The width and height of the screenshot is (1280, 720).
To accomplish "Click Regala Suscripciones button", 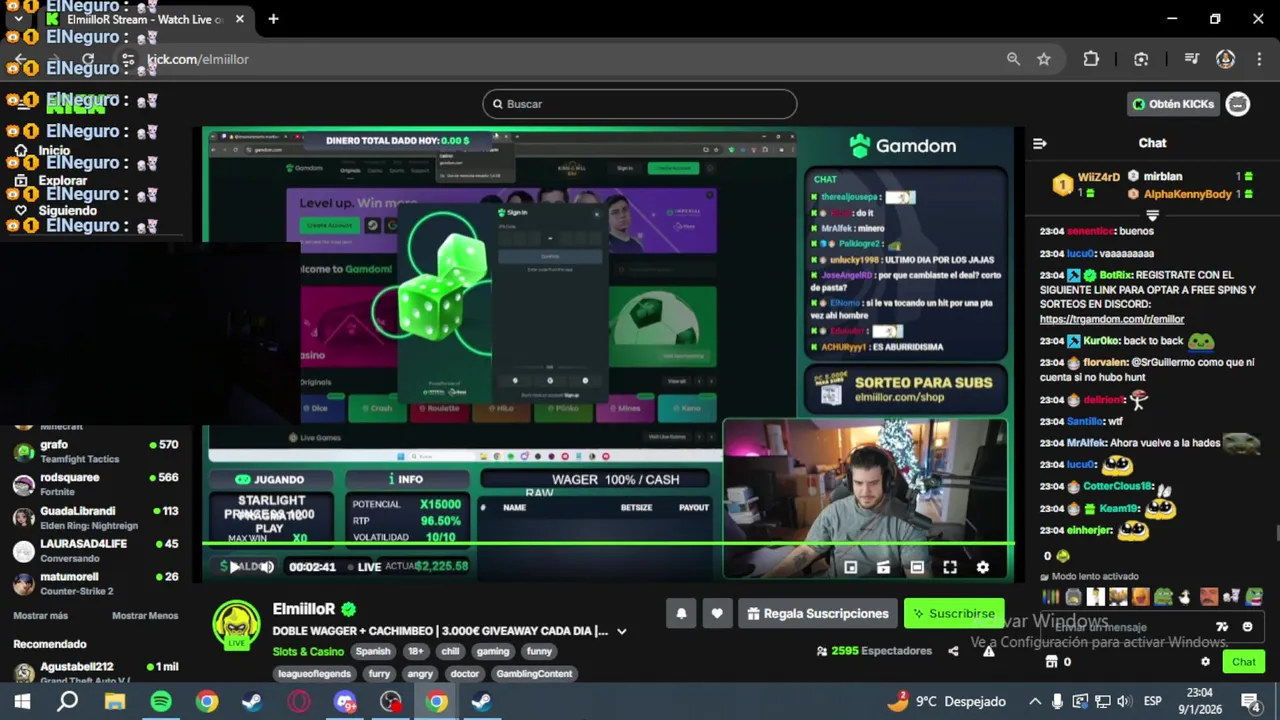I will (x=818, y=614).
